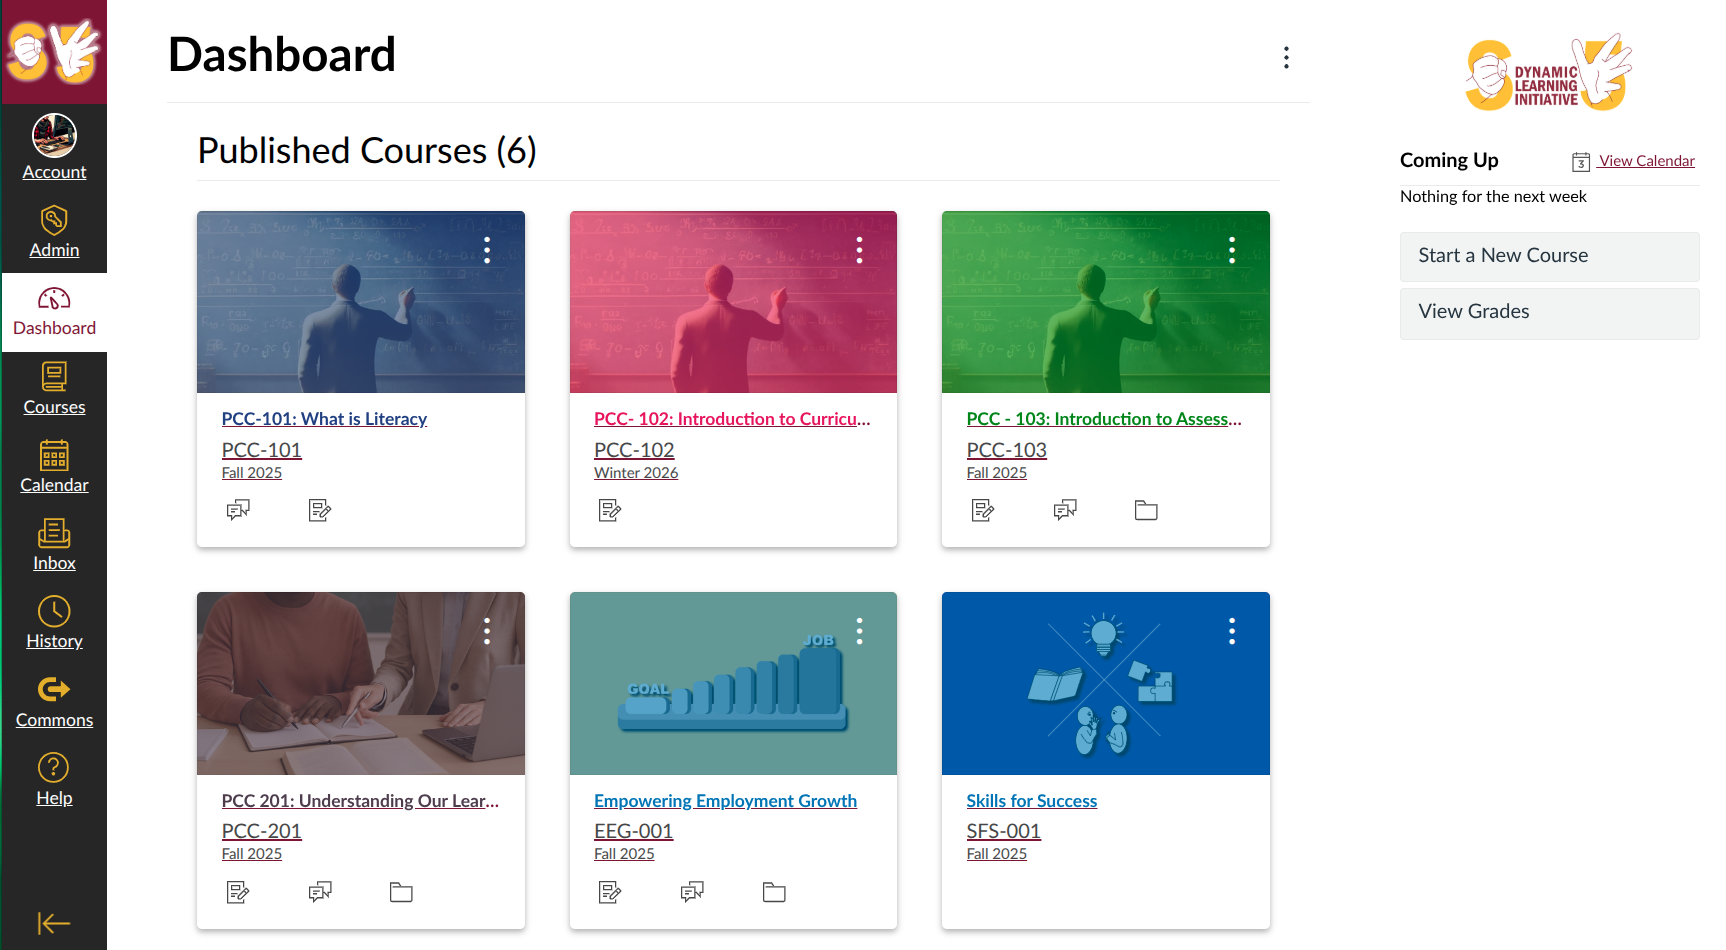Open Inbox from the global navigation
The width and height of the screenshot is (1726, 950).
click(x=54, y=545)
